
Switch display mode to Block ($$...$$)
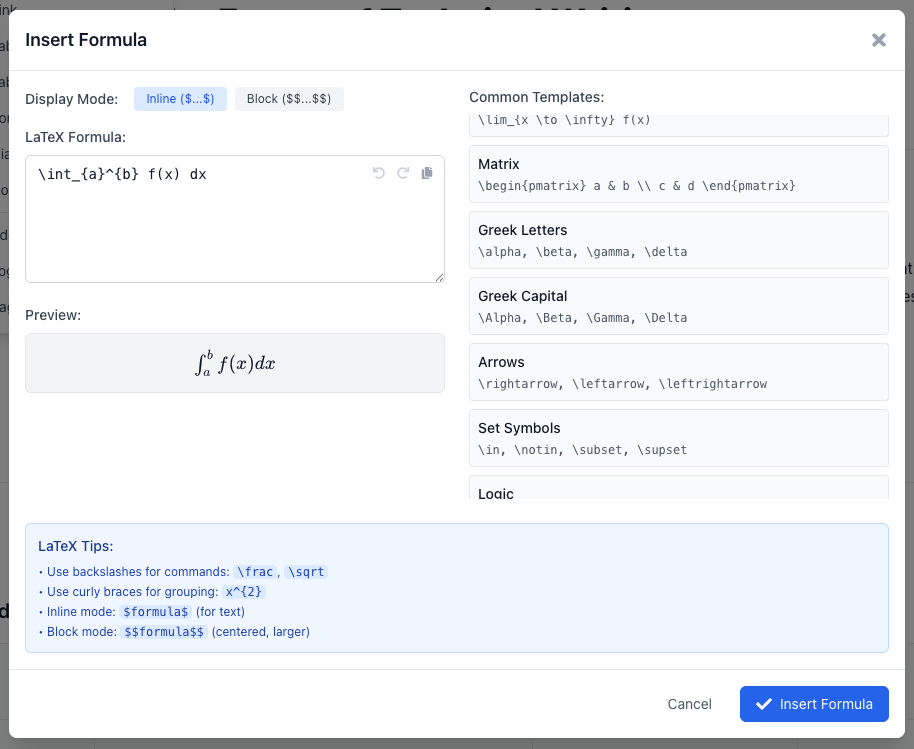pyautogui.click(x=289, y=99)
